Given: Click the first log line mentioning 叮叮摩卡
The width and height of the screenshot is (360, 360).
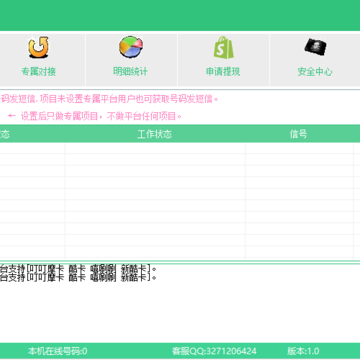Looking at the screenshot, I should click(x=78, y=268).
